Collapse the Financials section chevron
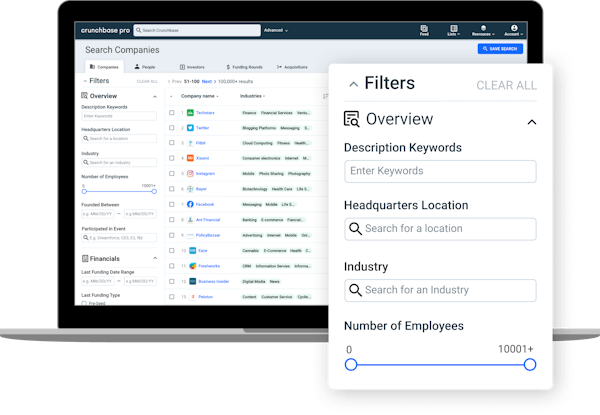 [x=155, y=259]
